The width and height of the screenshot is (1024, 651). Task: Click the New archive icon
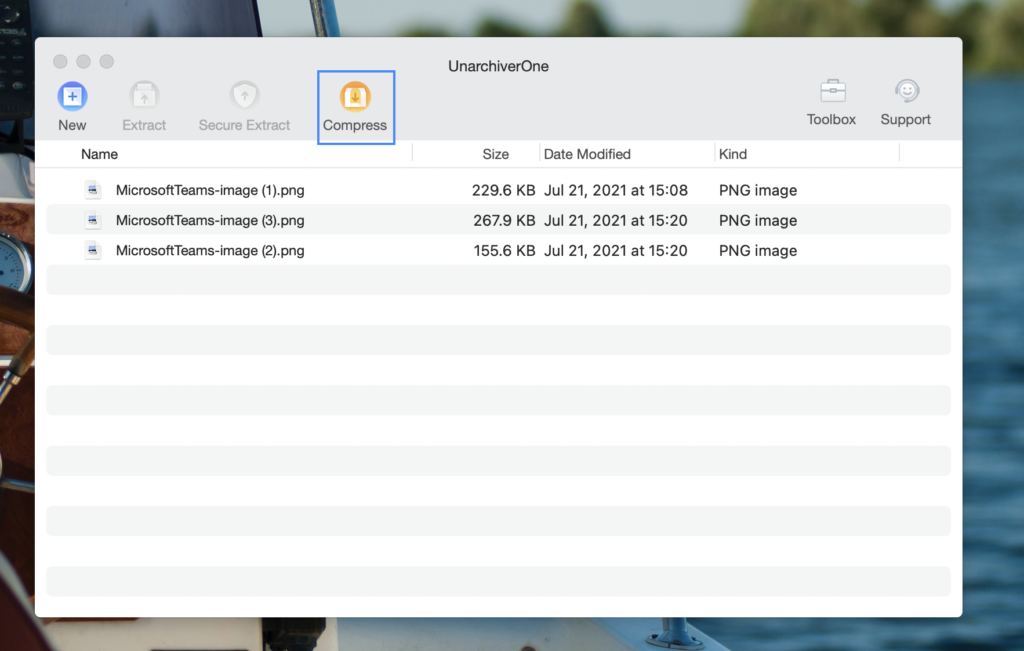point(72,96)
